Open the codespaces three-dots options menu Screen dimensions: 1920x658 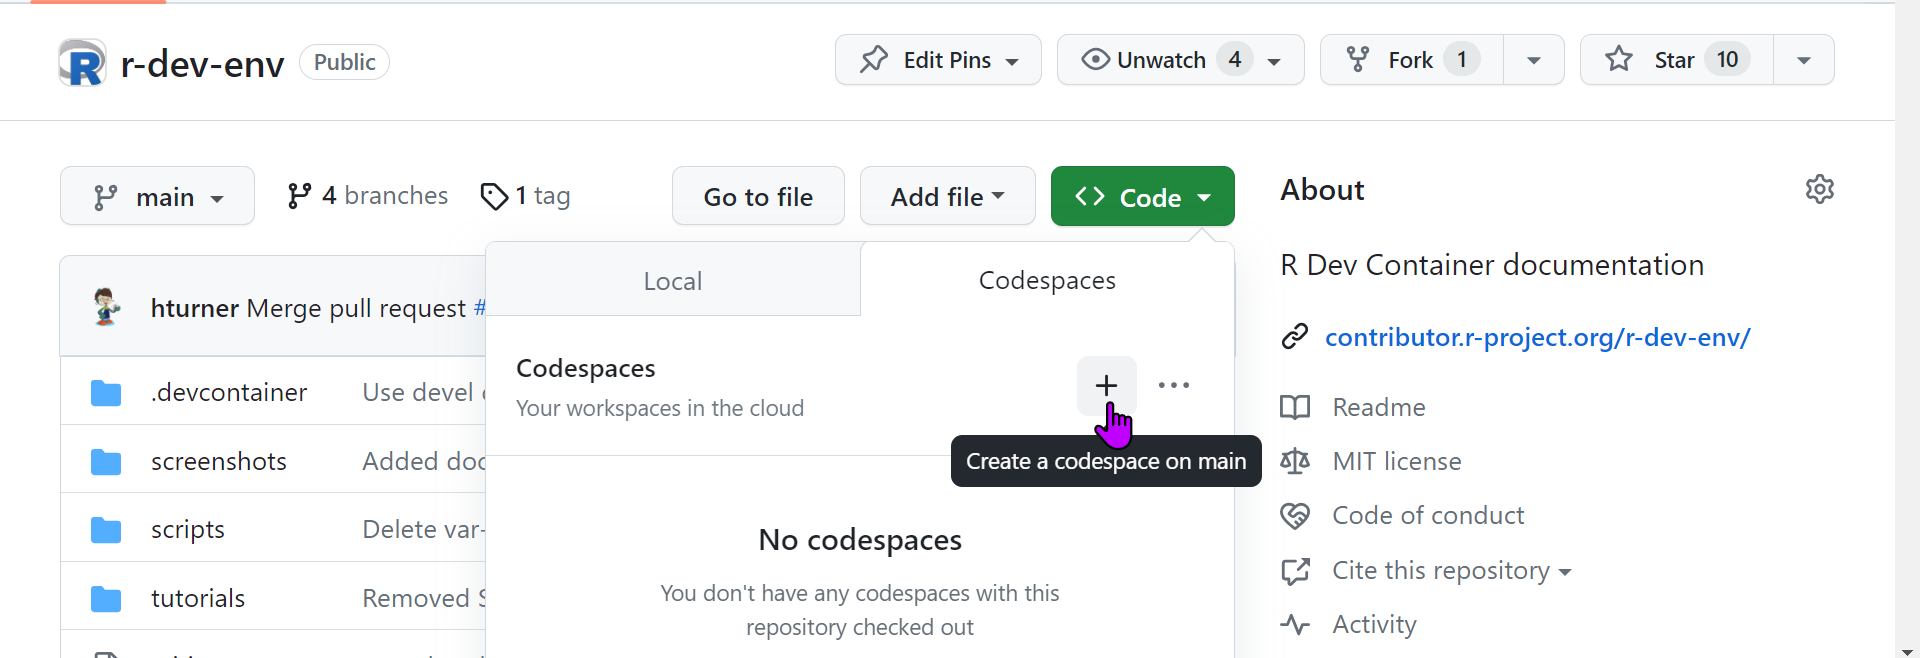pos(1173,385)
